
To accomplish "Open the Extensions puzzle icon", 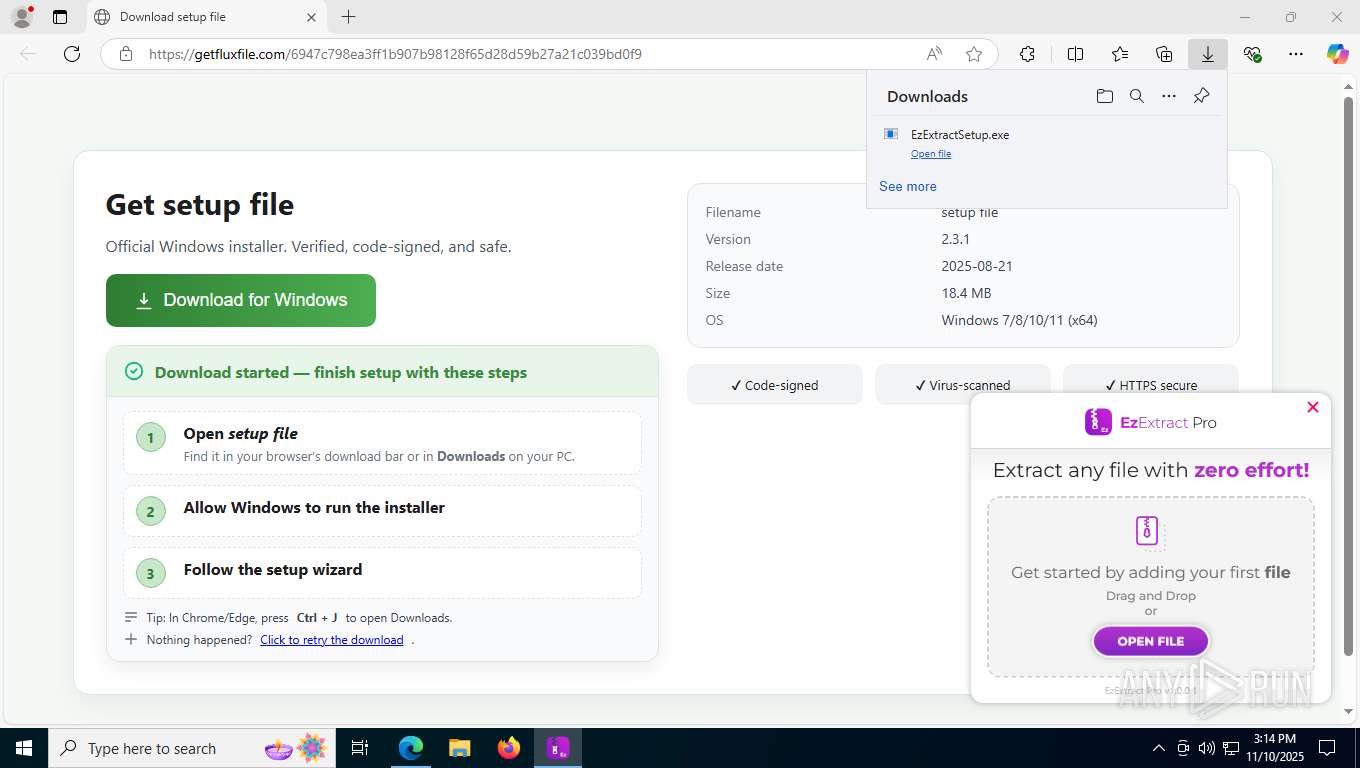I will click(x=1027, y=54).
